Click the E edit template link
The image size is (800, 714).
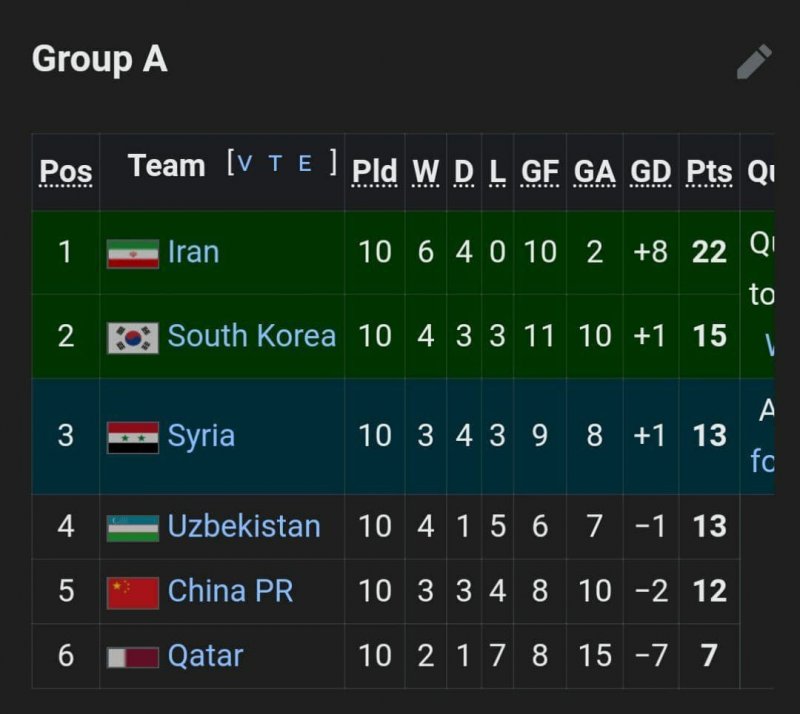(x=305, y=164)
